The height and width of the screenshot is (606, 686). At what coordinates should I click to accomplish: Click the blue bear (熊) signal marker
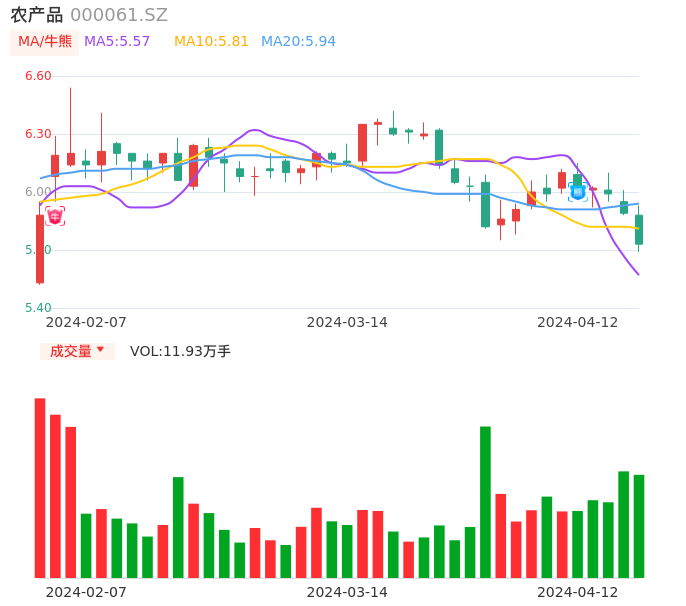(x=578, y=191)
